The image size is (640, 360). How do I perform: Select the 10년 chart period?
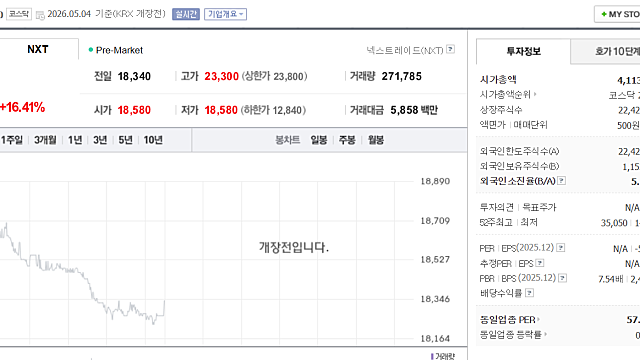(x=153, y=140)
